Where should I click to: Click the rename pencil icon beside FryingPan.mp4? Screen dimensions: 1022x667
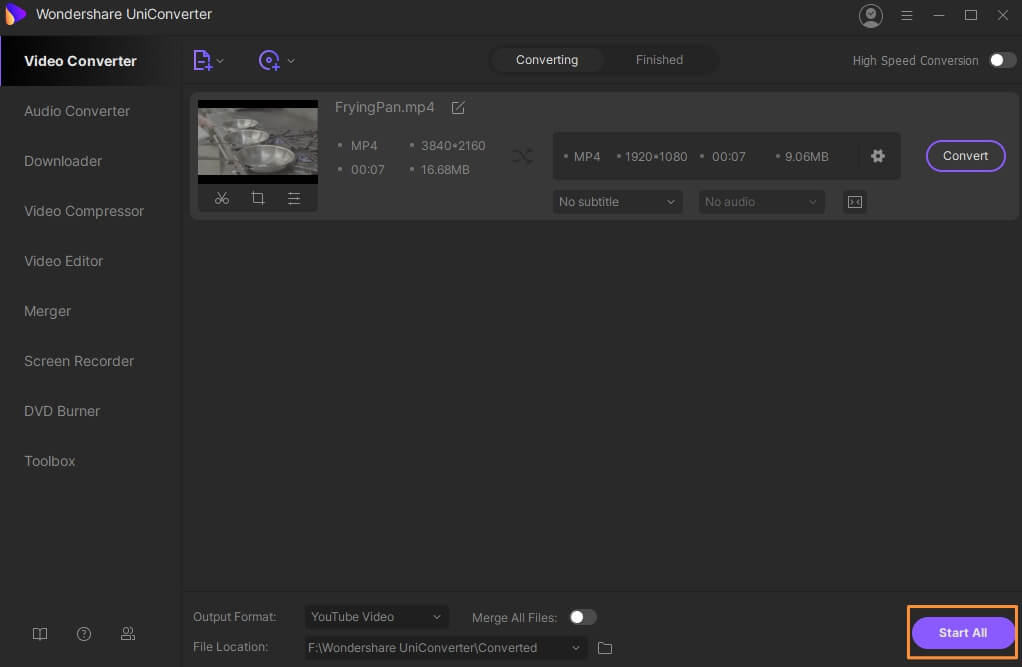click(458, 108)
